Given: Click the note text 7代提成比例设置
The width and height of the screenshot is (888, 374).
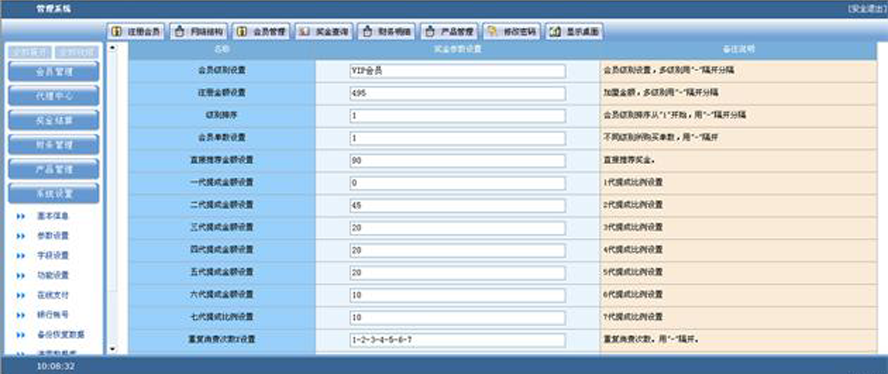Looking at the screenshot, I should (x=633, y=317).
